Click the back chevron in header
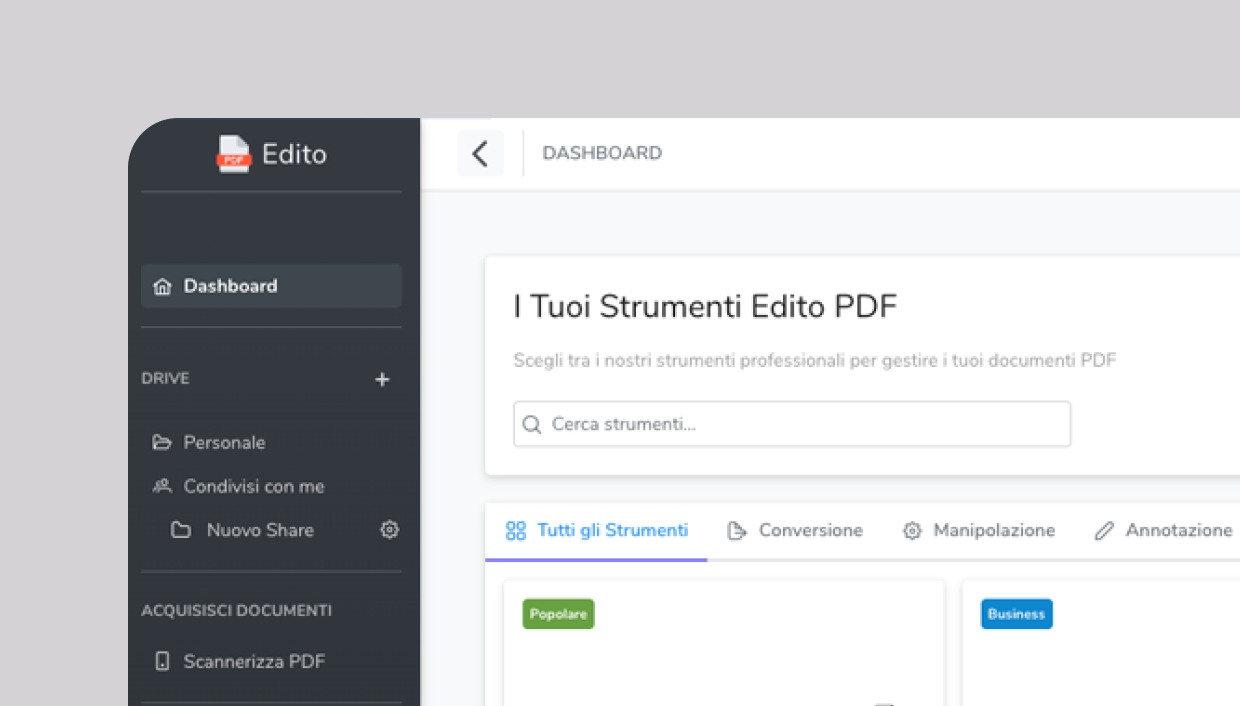Screen dimensions: 1240x706 480,154
